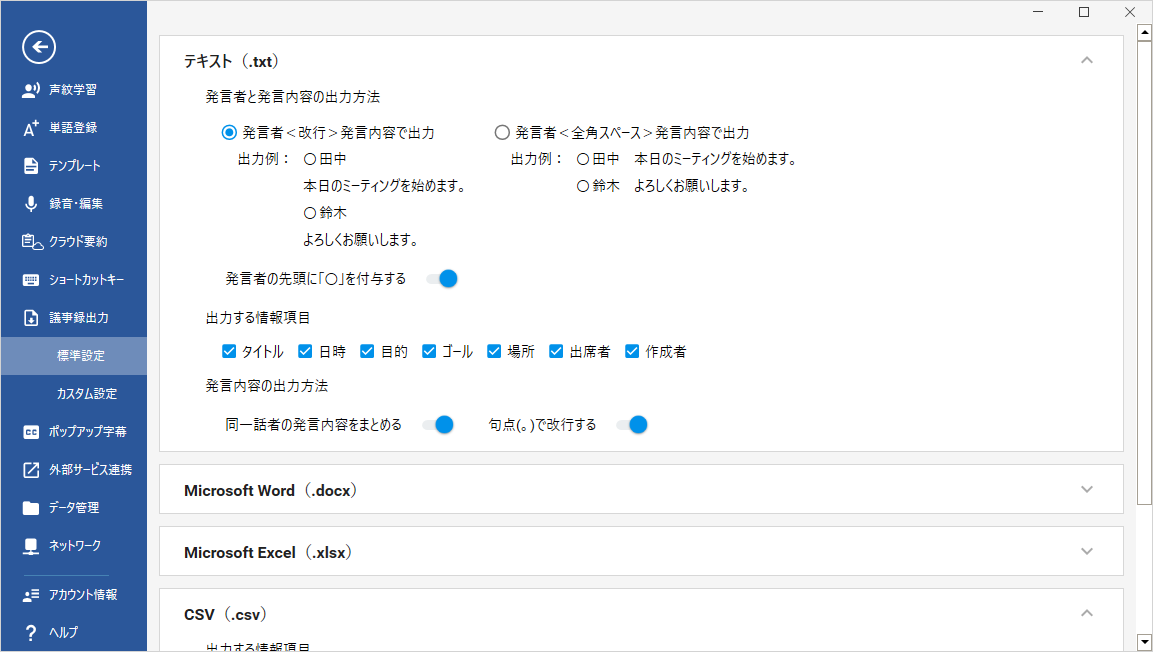This screenshot has height=652, width=1153.
Task: Toggle 発言者の先頭に「〇」を付与する switch
Action: pos(442,279)
